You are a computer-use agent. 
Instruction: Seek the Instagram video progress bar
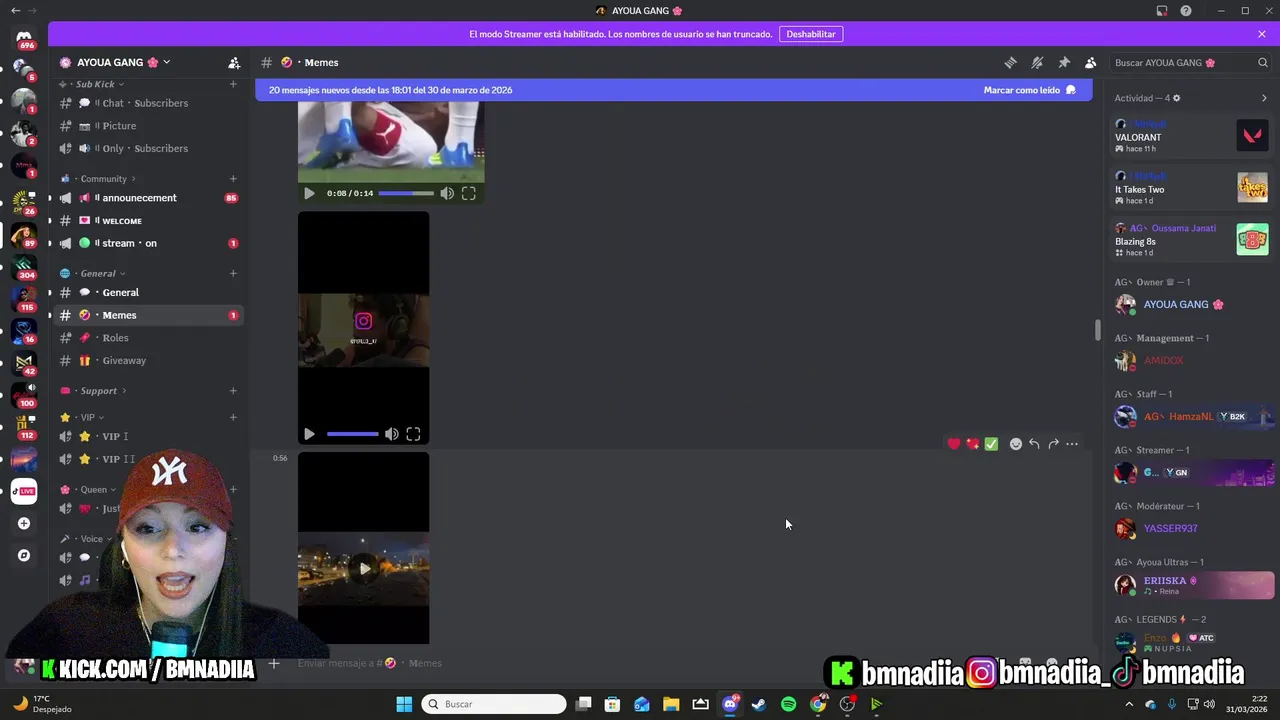[x=352, y=434]
